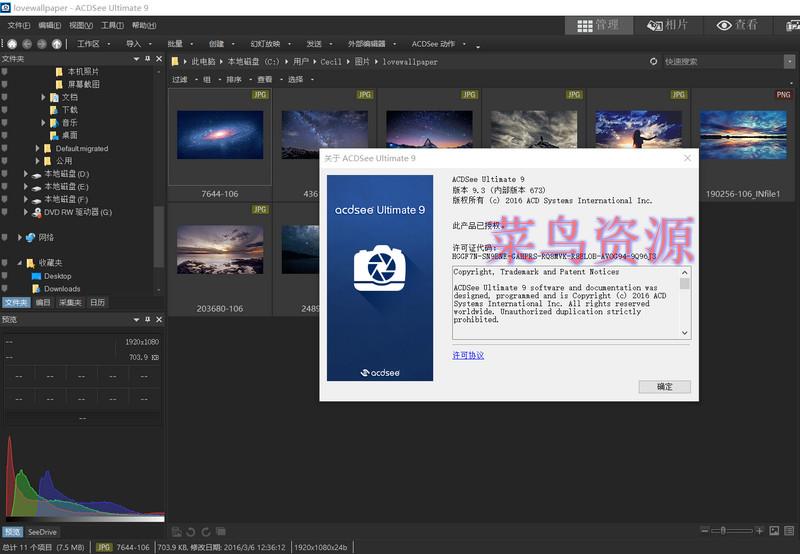Pin the Preview (预览) panel
Screen dimensions: 800x554
pyautogui.click(x=147, y=319)
